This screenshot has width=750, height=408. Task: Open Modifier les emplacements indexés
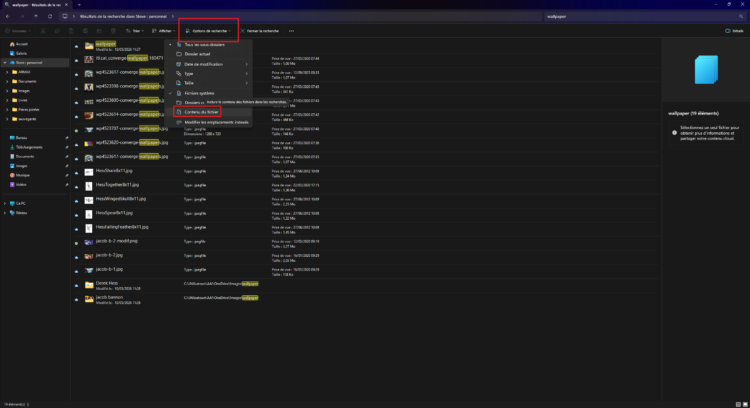click(216, 122)
